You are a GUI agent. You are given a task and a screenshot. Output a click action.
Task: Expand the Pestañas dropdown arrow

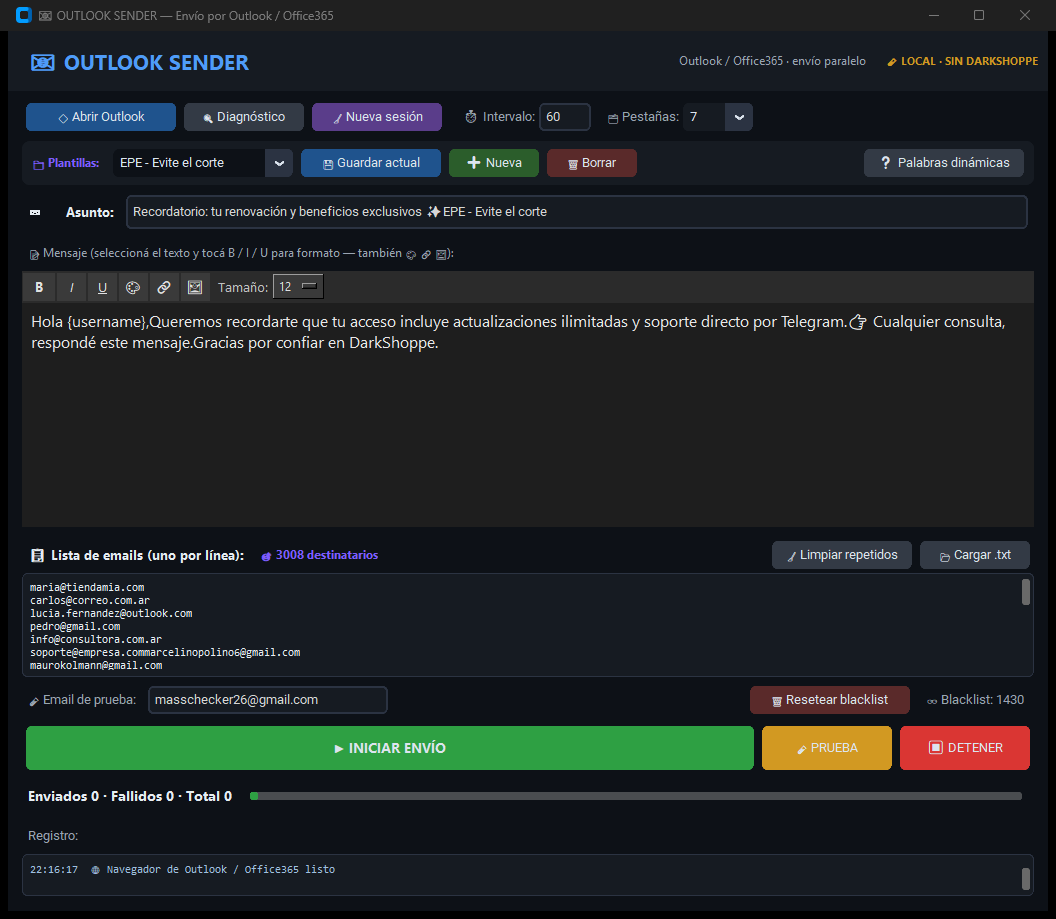[739, 117]
